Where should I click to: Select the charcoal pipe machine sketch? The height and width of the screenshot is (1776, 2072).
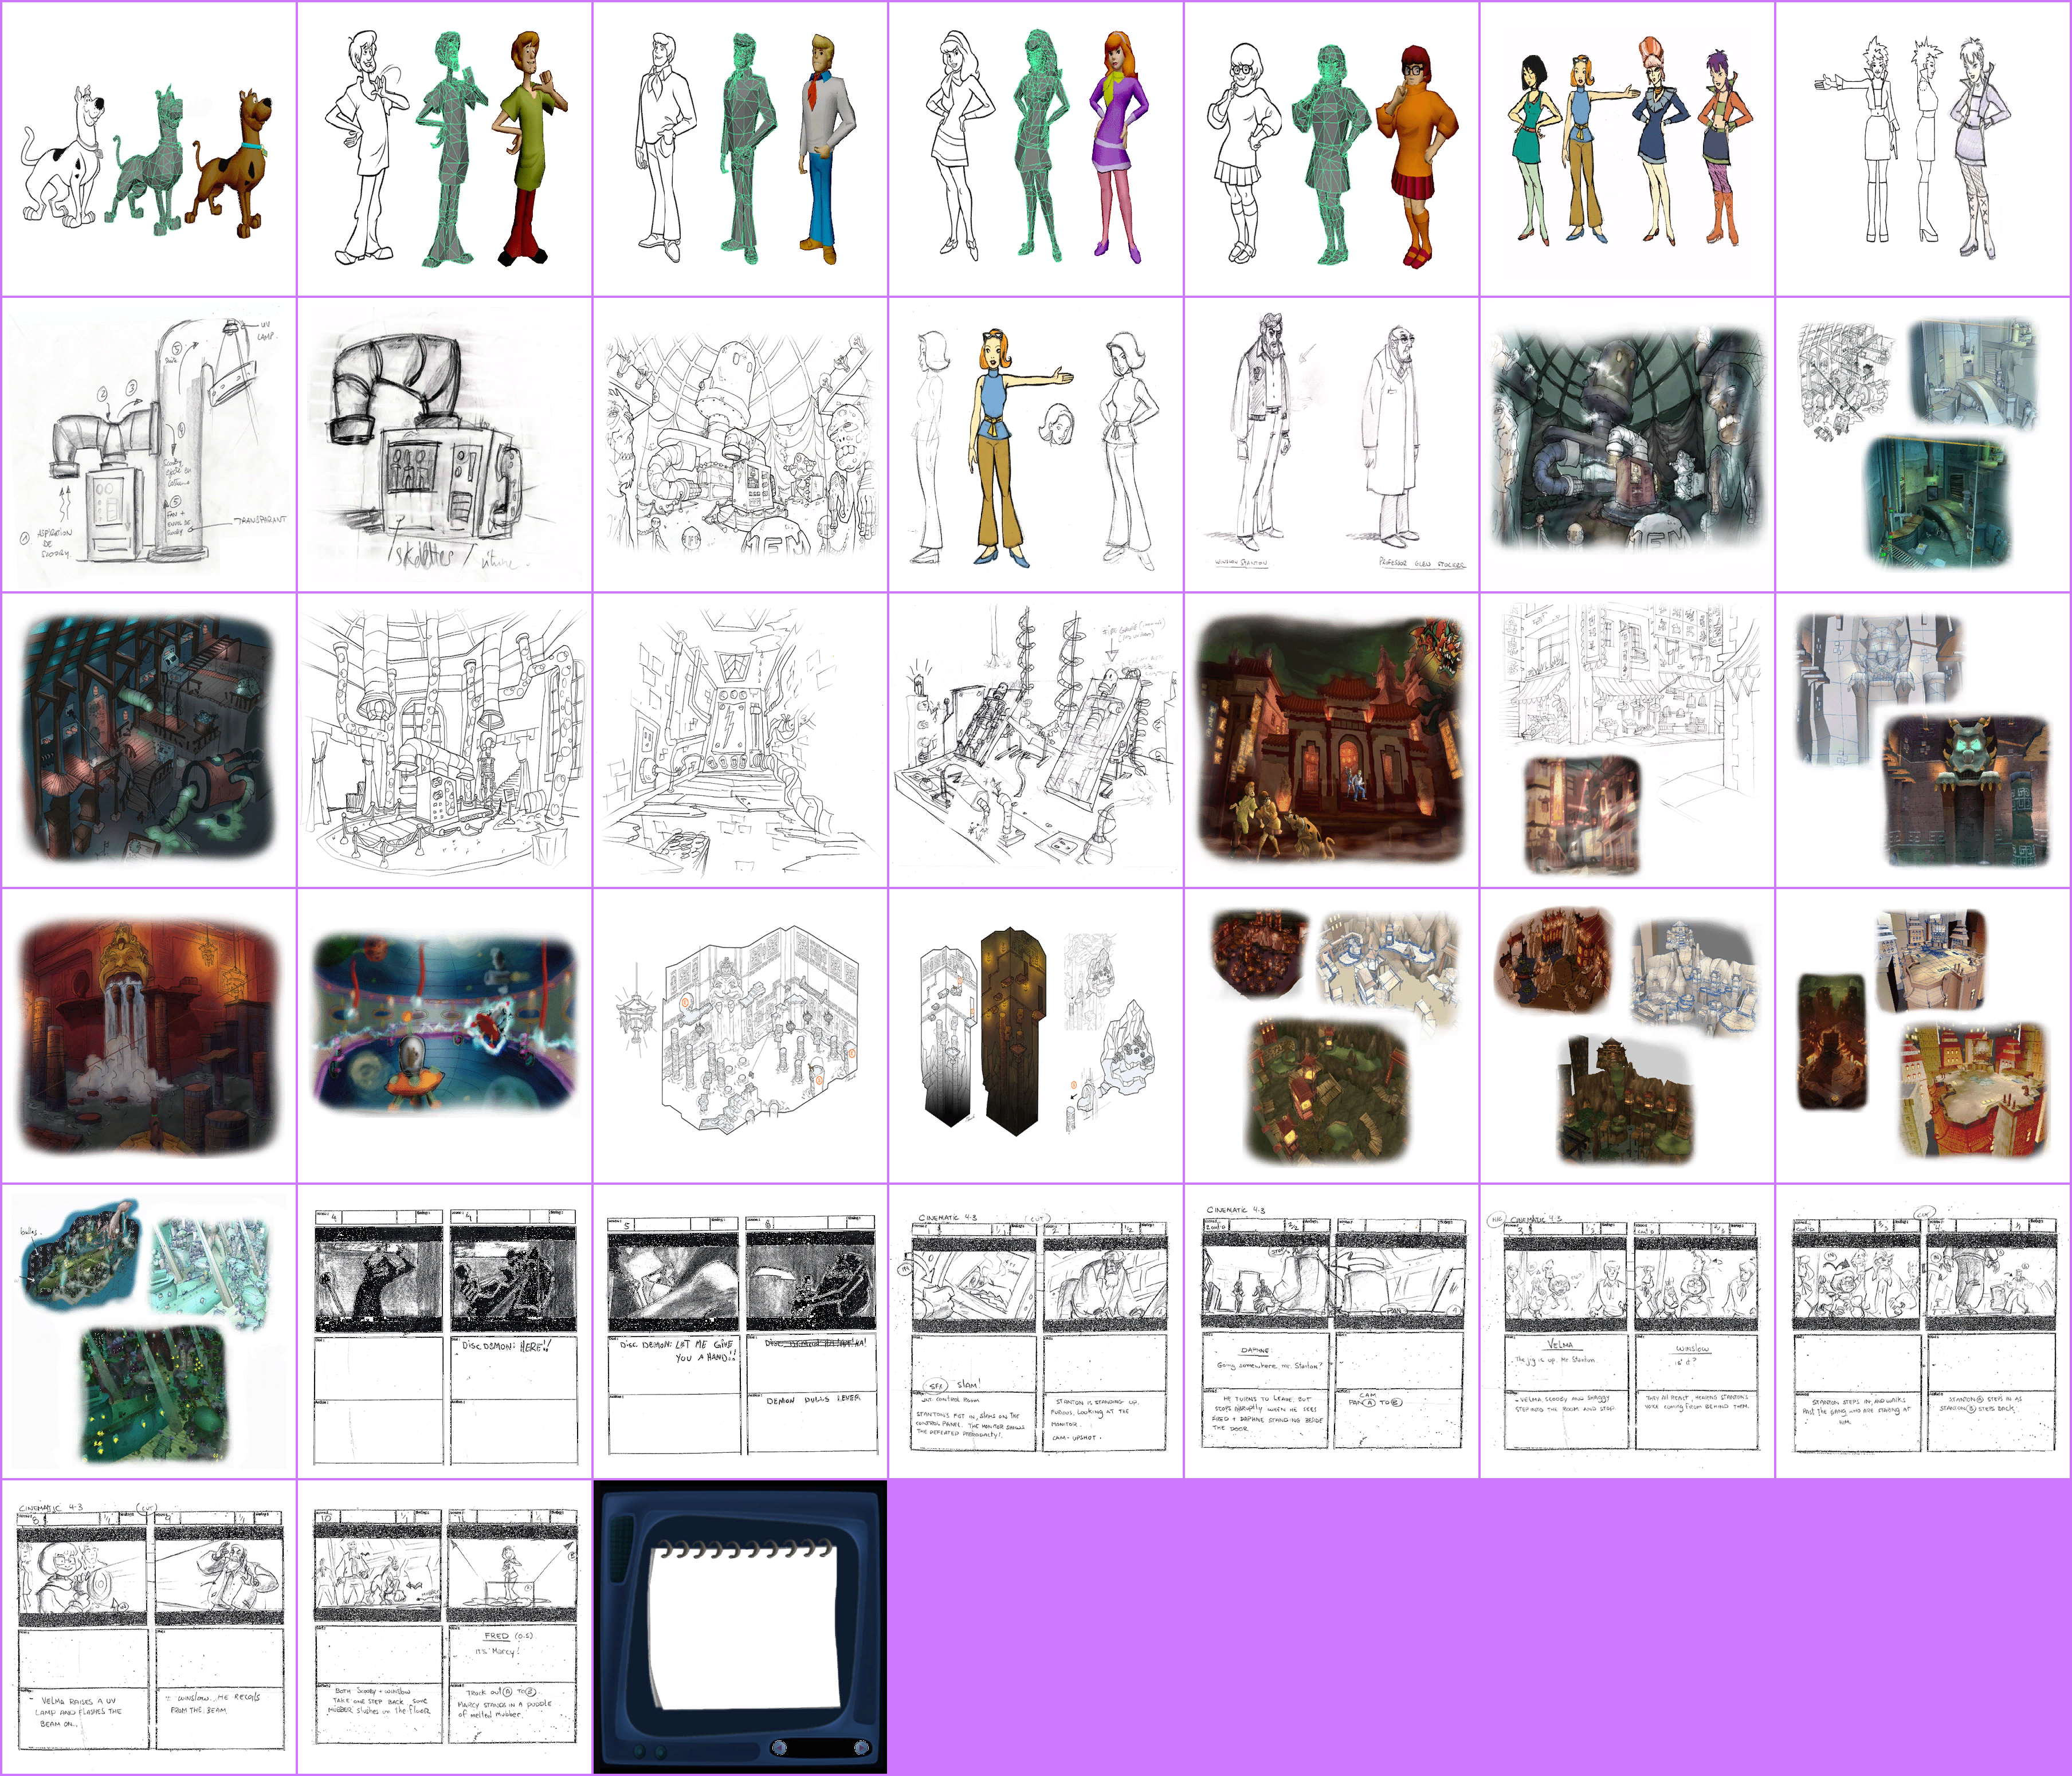[444, 444]
